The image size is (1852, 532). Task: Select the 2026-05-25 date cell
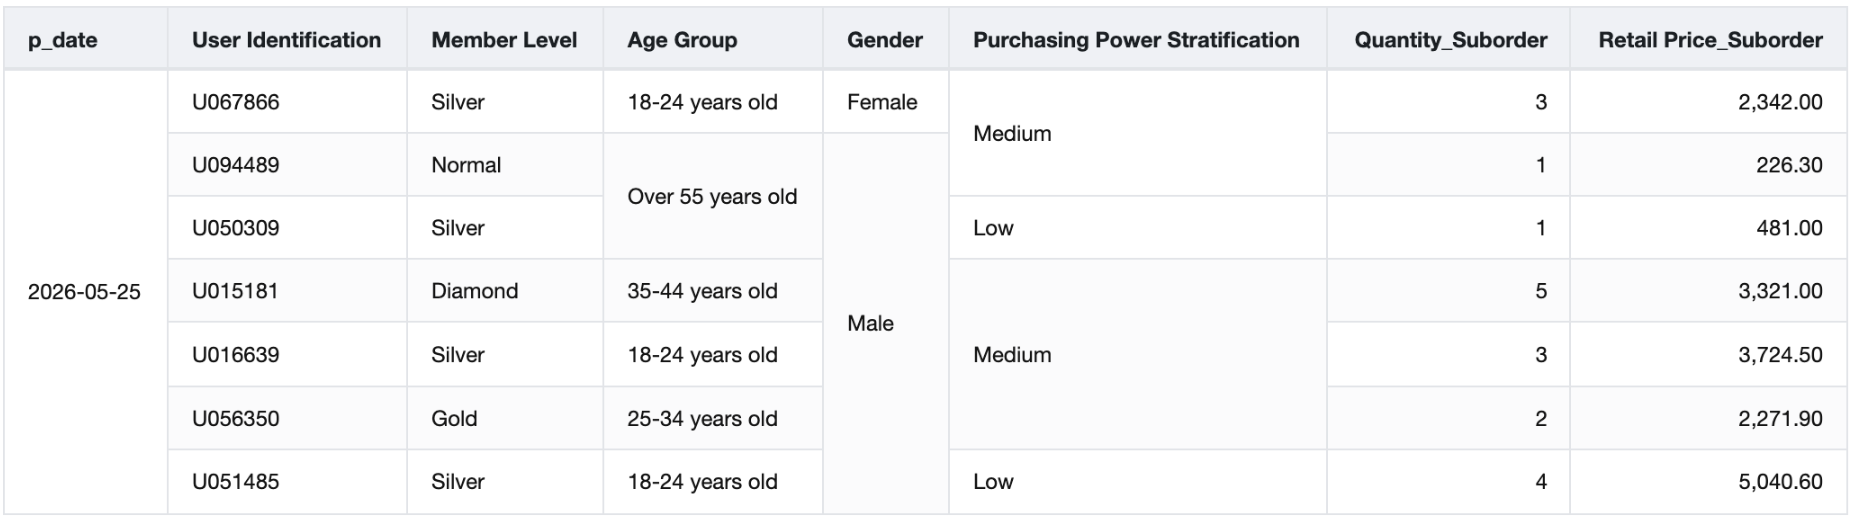click(x=85, y=292)
